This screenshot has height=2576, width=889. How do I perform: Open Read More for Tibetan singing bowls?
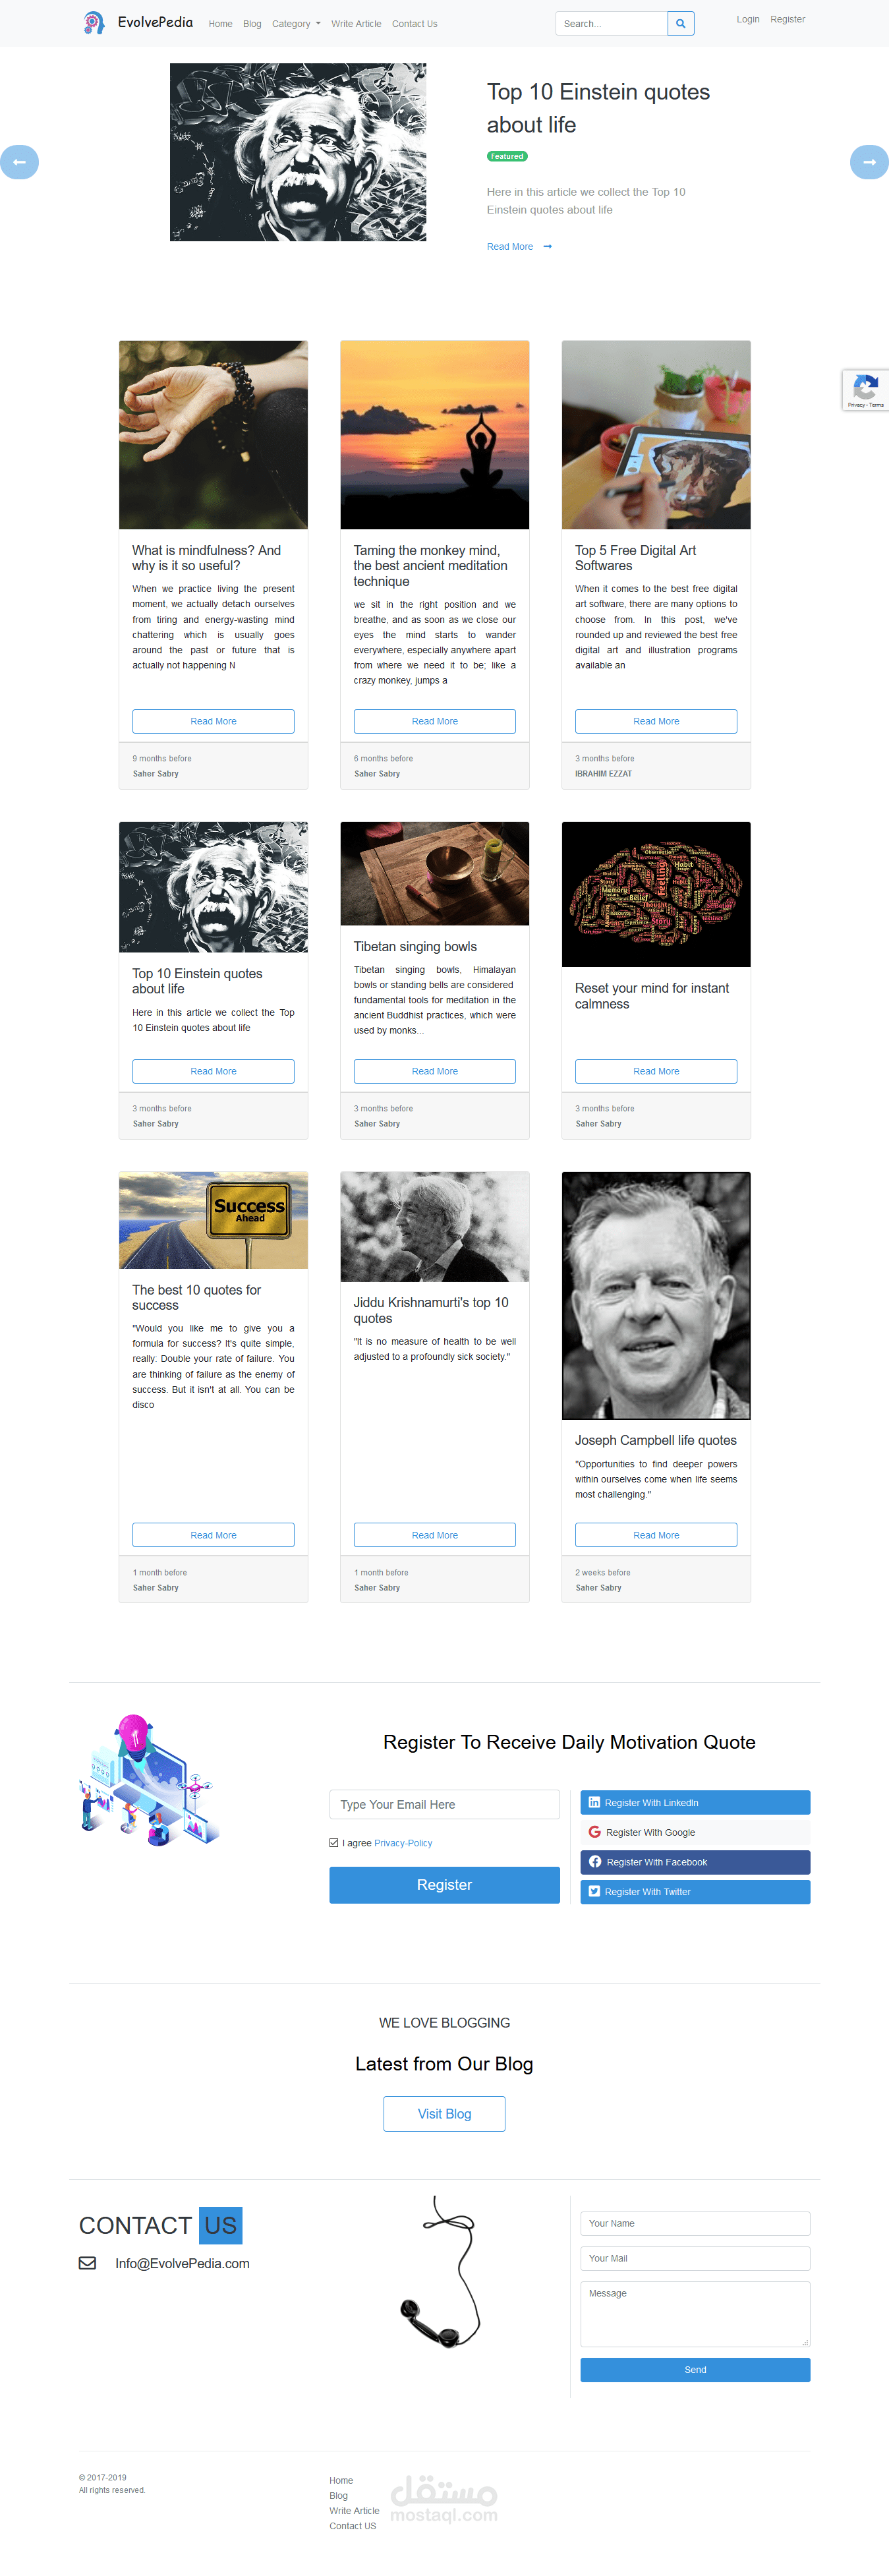click(x=435, y=1071)
